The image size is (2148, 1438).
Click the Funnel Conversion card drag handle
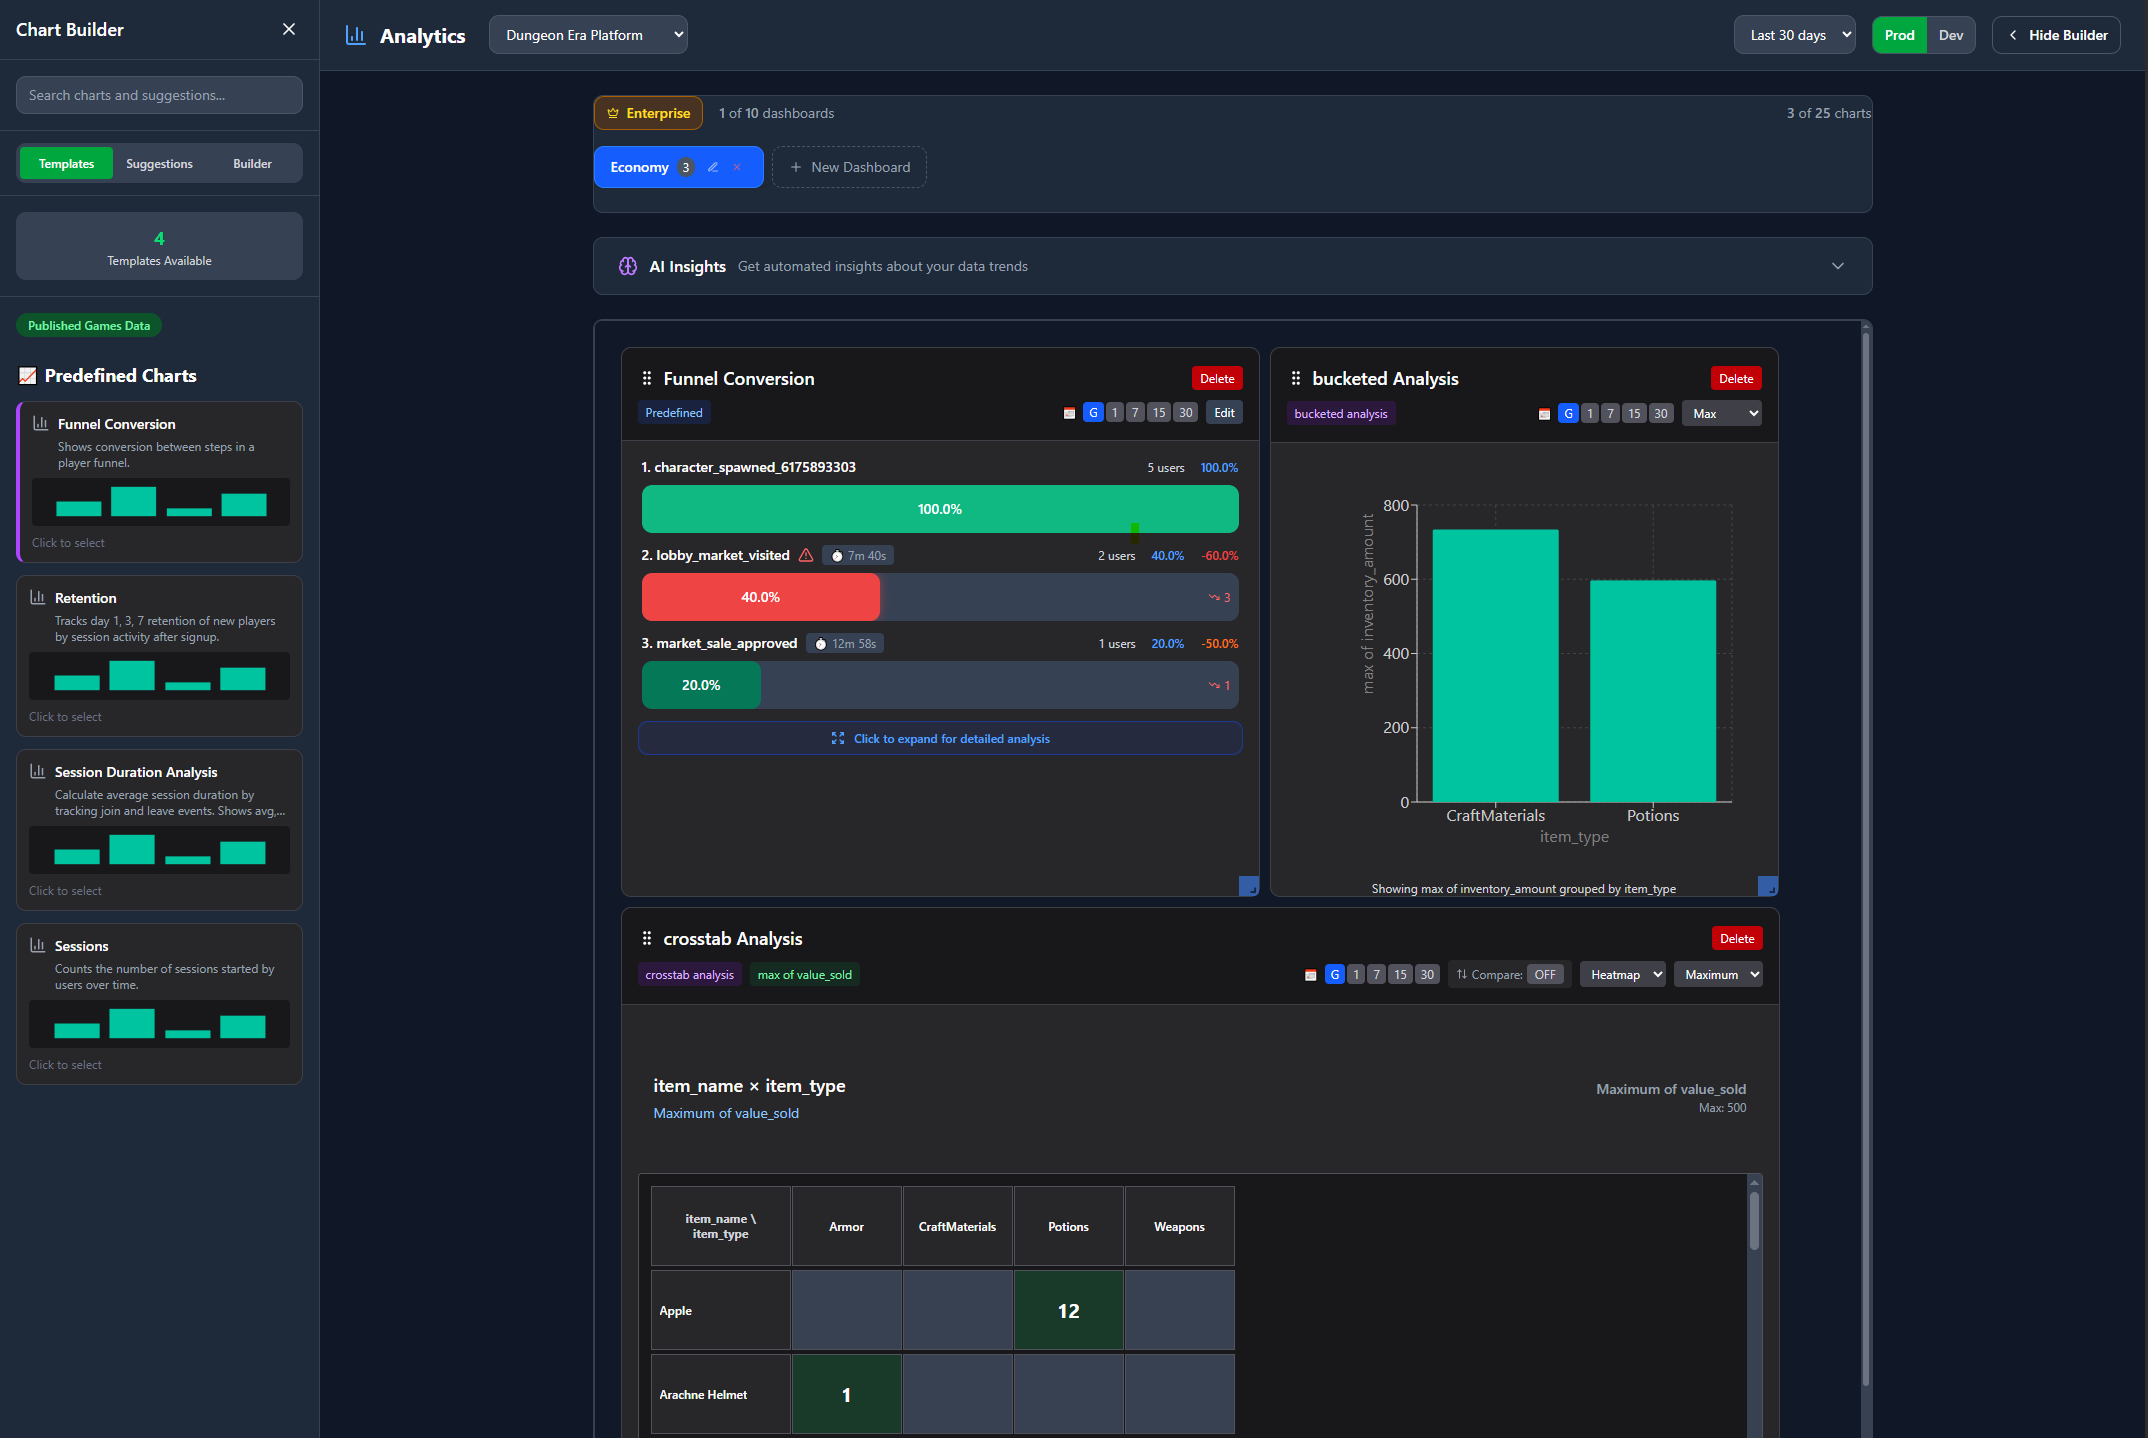[647, 378]
